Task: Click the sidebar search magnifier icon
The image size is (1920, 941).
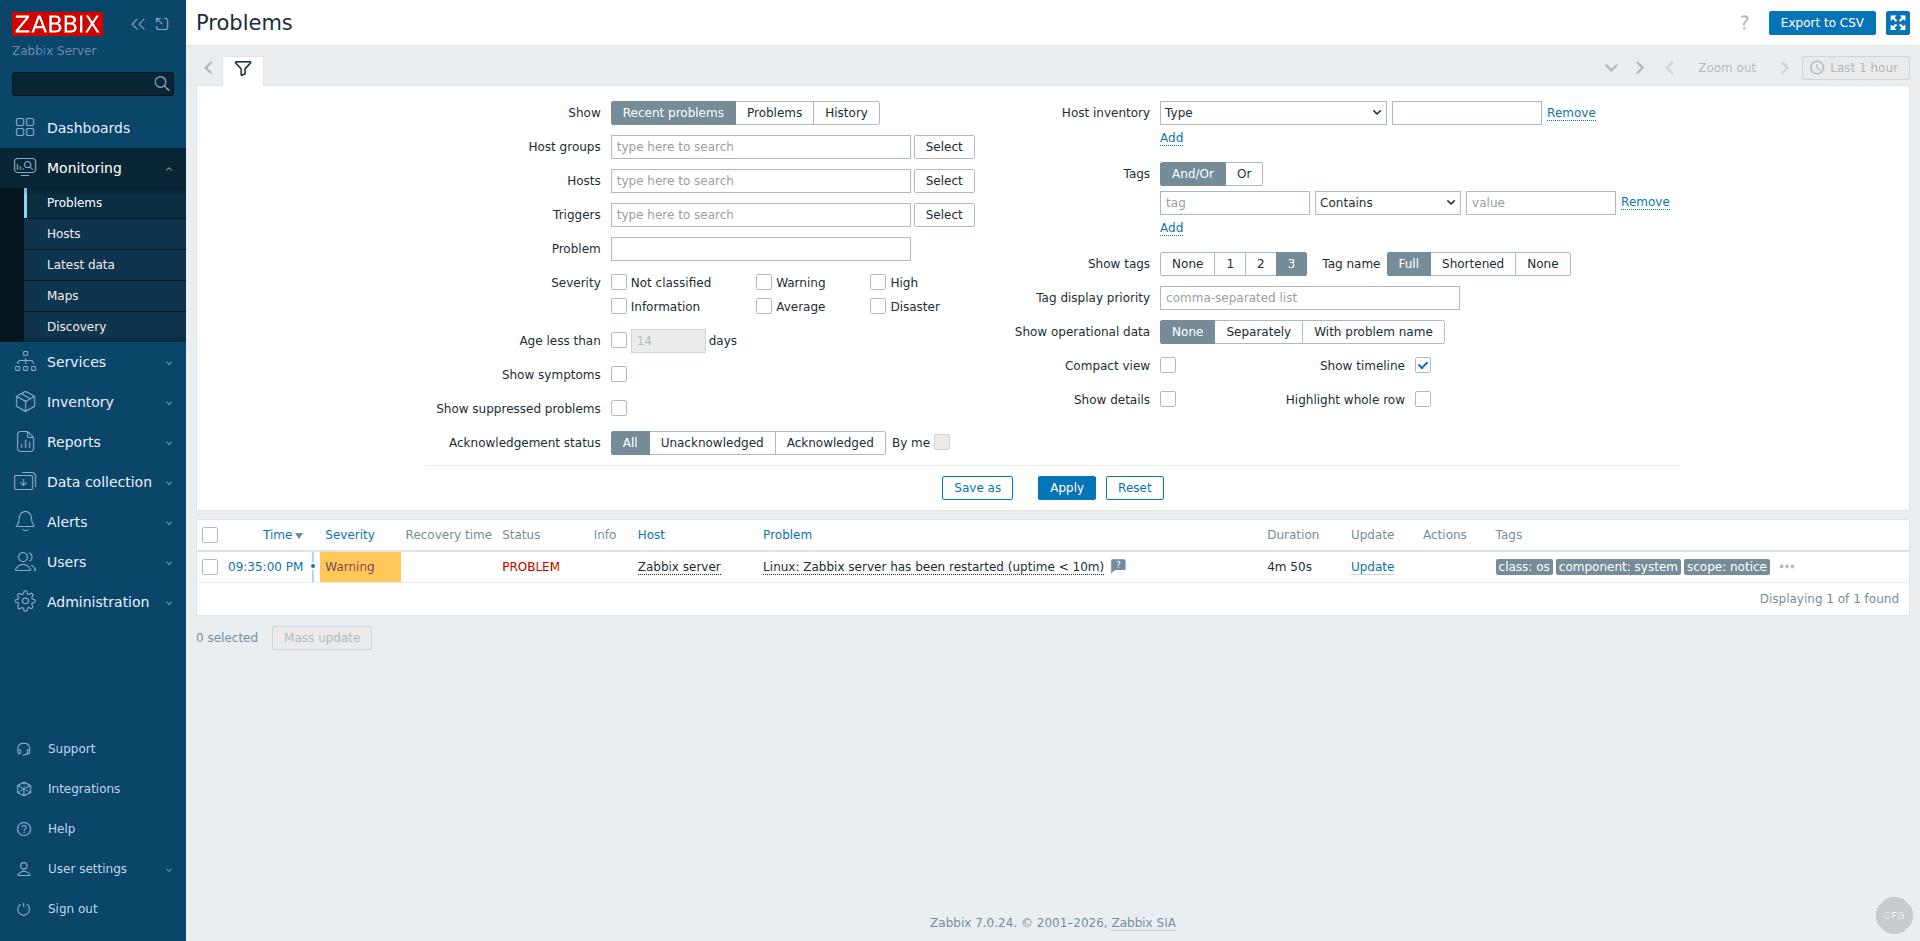Action: tap(161, 84)
